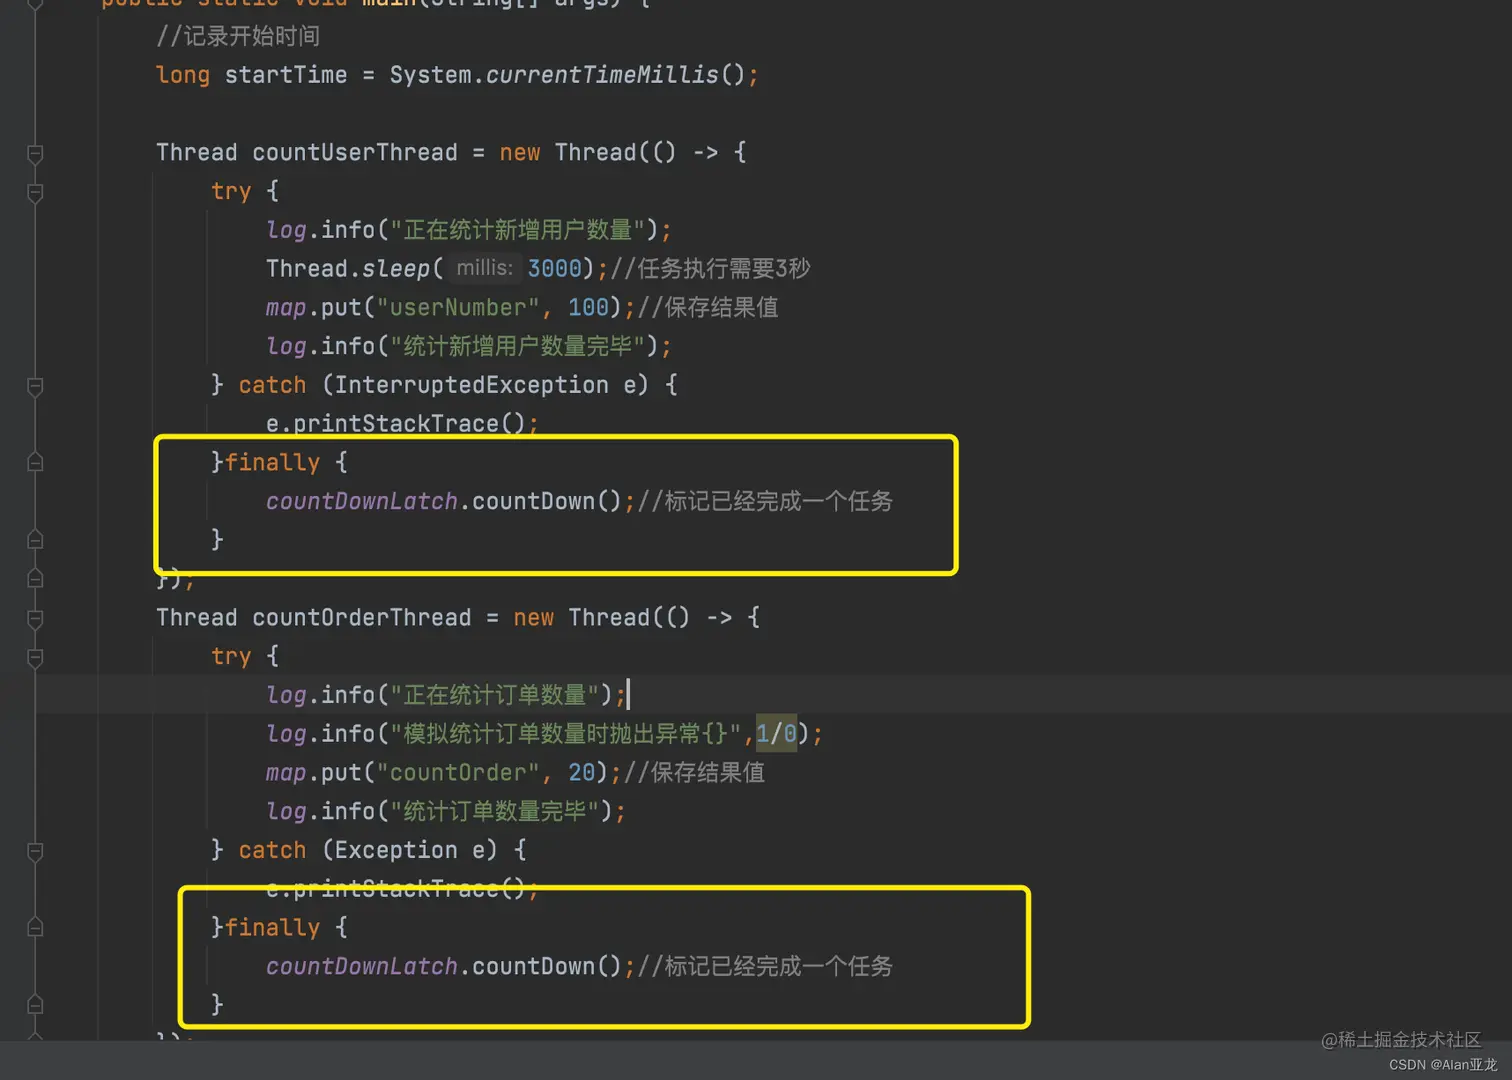Image resolution: width=1512 pixels, height=1080 pixels.
Task: Click the comment //记录开始时间
Action: 238,36
